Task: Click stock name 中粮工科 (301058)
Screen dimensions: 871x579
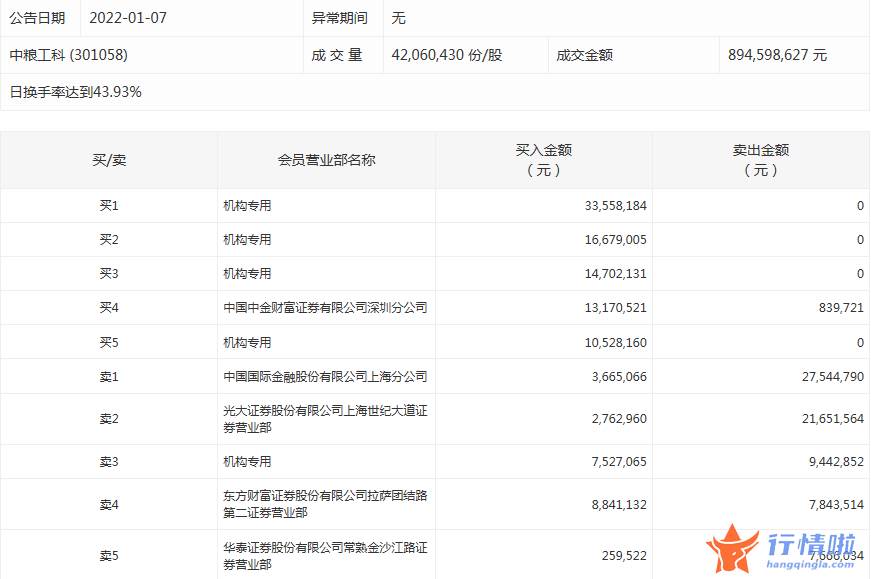Action: coord(69,55)
